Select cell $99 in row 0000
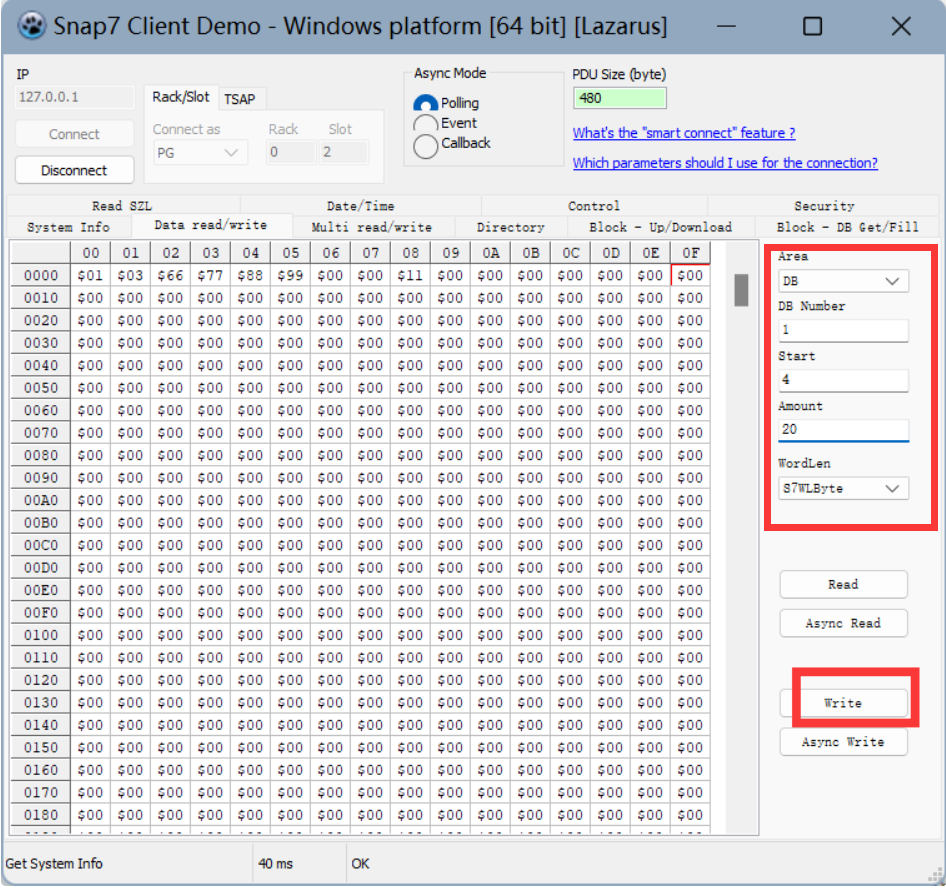Viewport: 946px width, 888px height. [290, 276]
